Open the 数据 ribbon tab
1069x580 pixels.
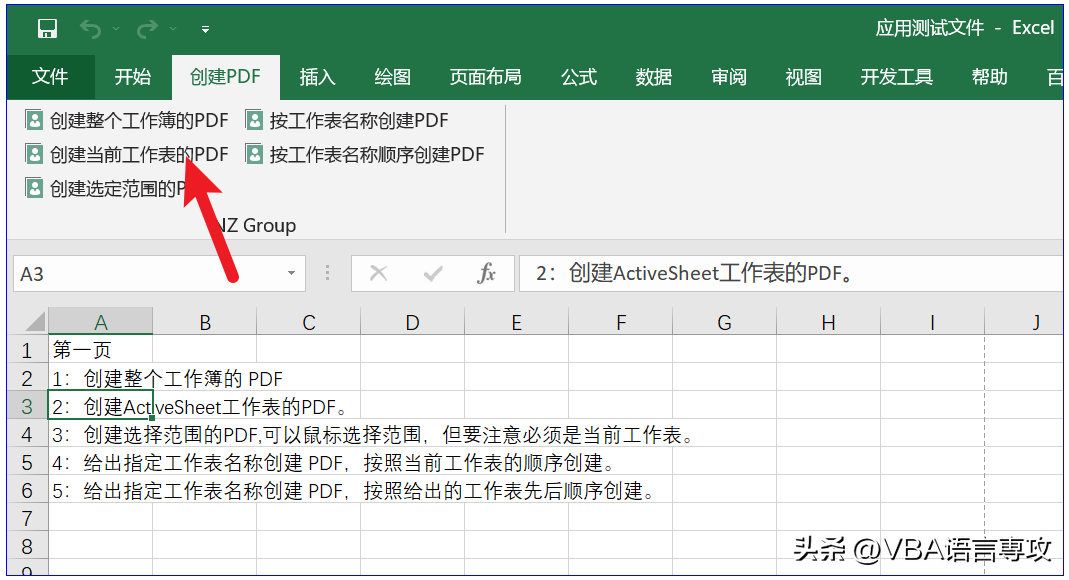(x=654, y=77)
